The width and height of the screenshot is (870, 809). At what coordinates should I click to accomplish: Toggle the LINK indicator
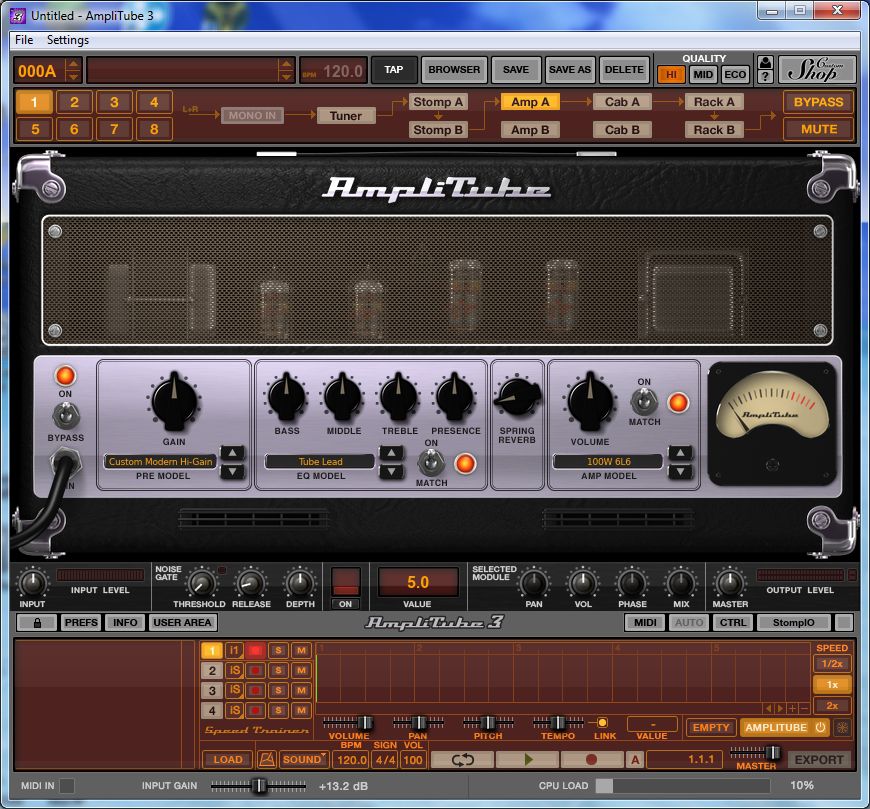click(x=602, y=722)
